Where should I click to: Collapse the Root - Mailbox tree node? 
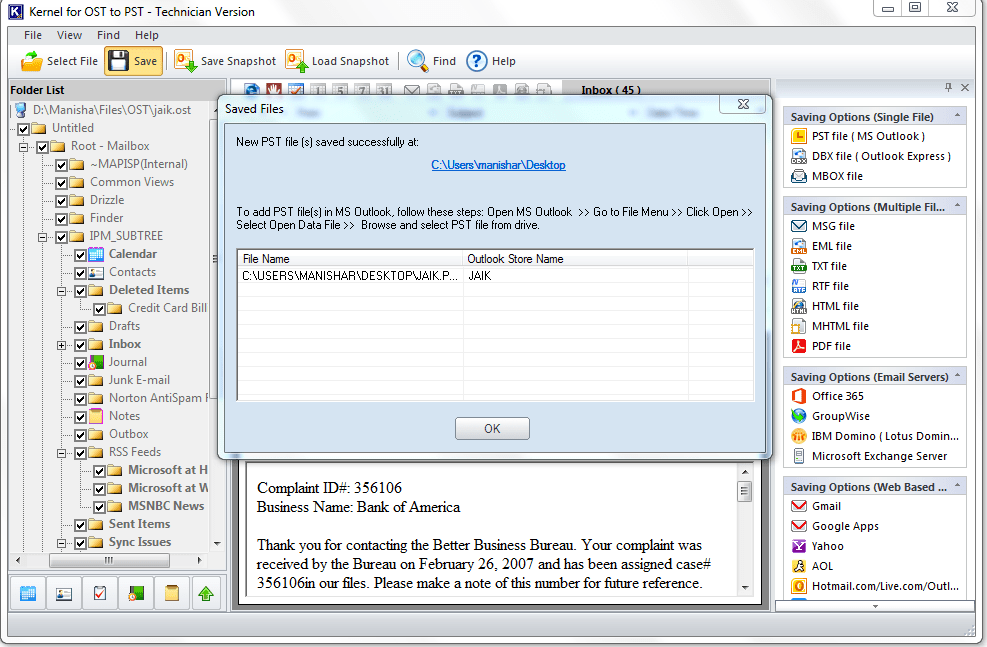[23, 147]
